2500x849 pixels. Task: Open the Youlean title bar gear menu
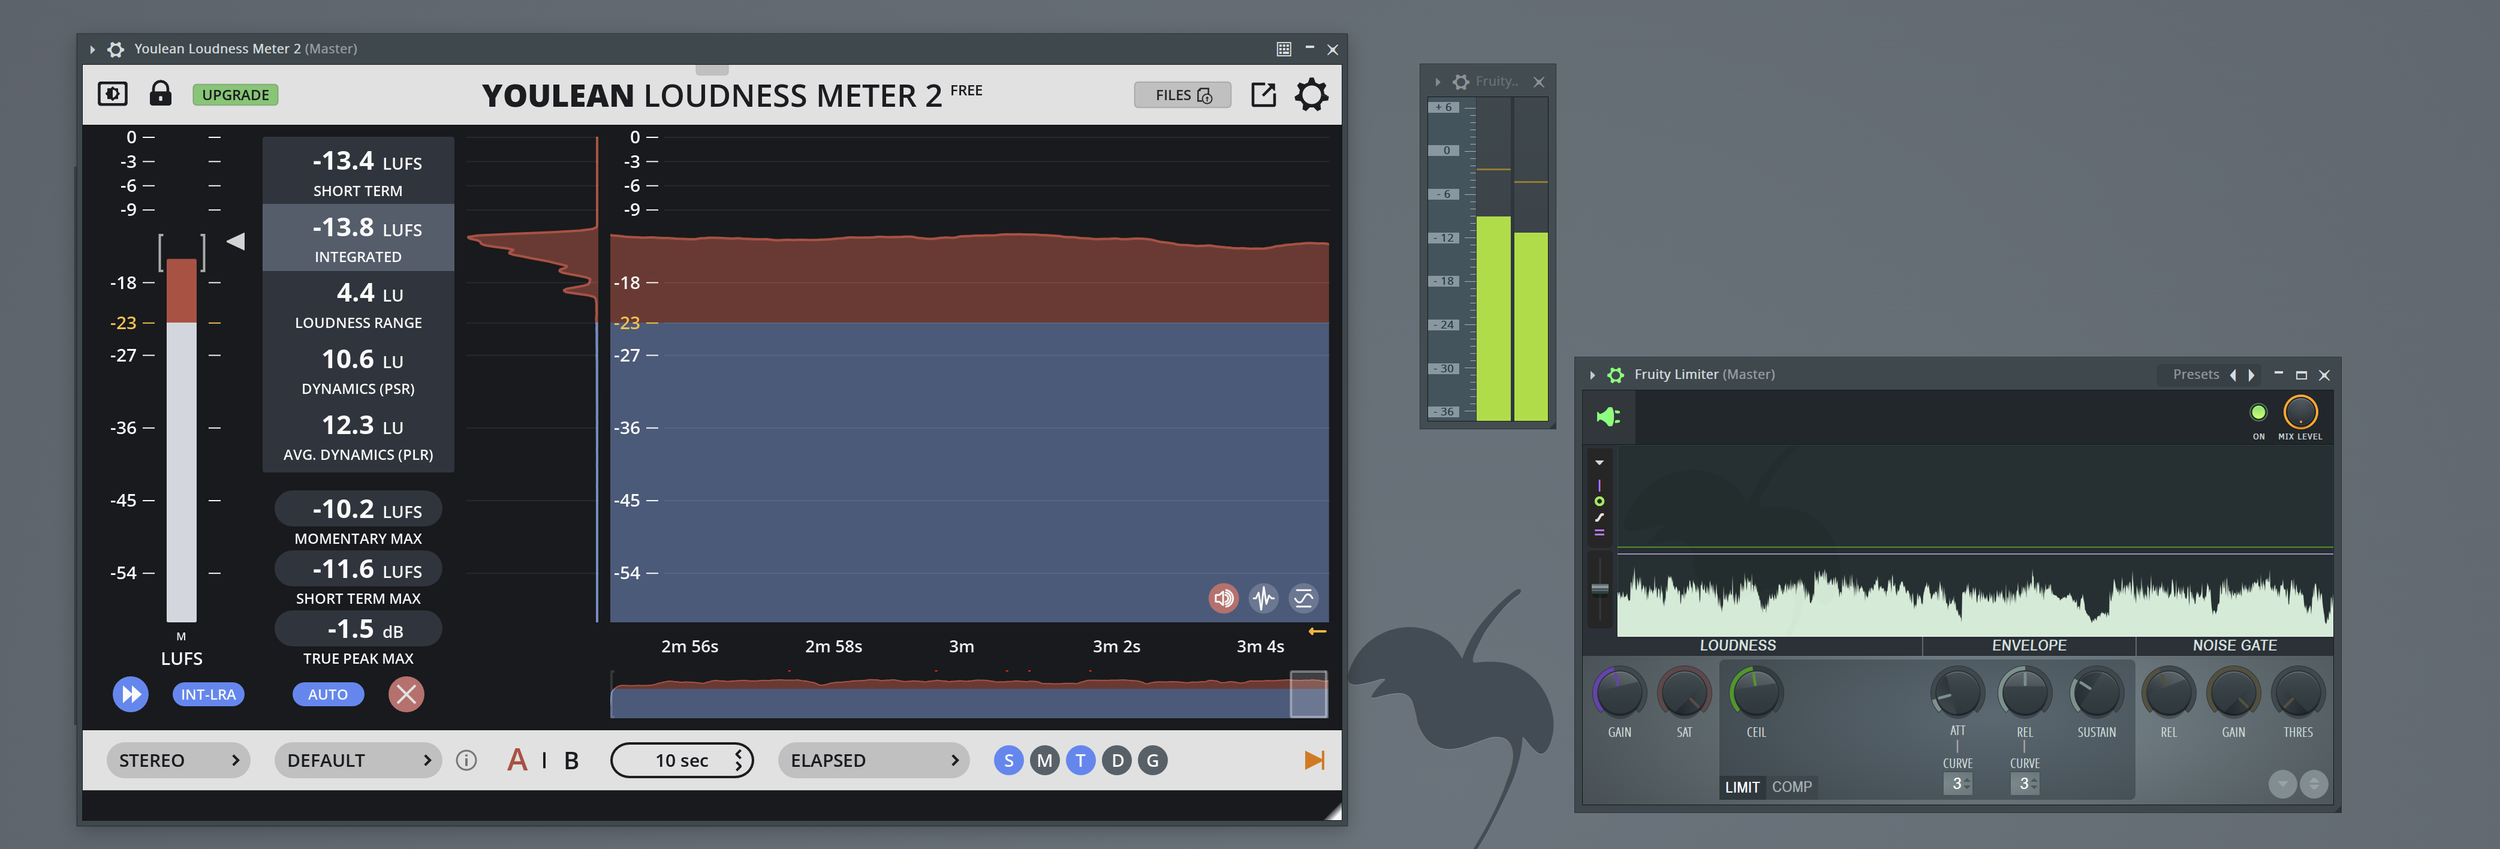point(116,49)
